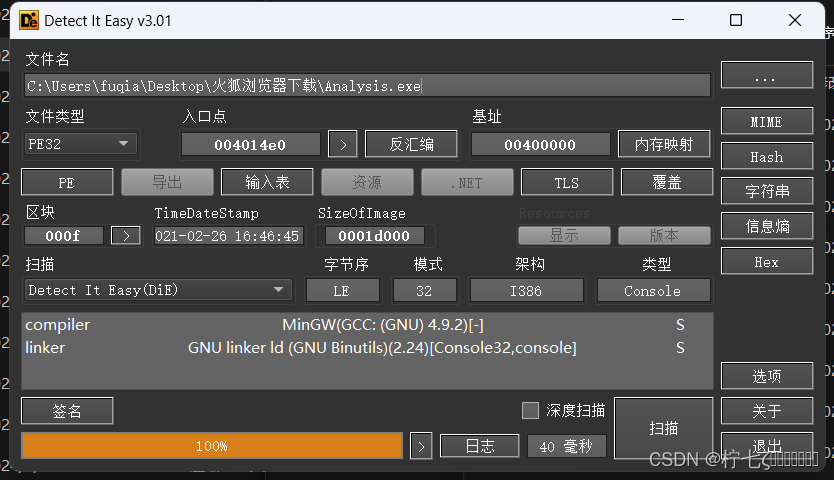Viewport: 834px width, 480px height.
Task: Click the type value Console
Action: 653,291
